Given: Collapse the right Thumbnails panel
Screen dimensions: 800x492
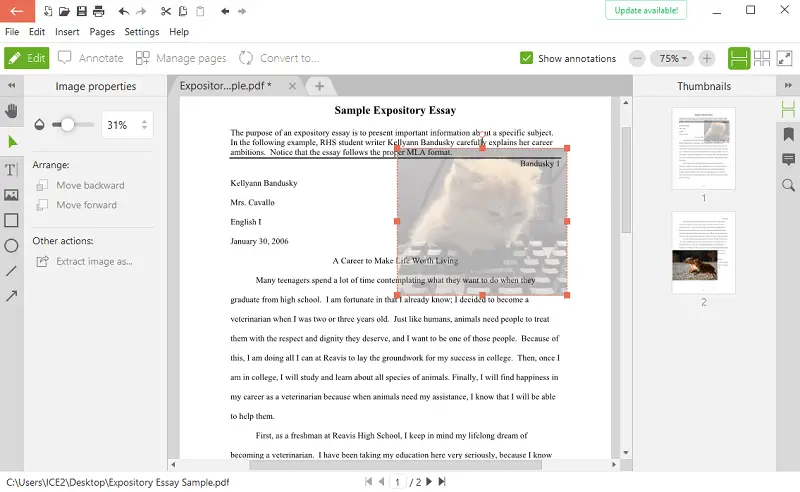Looking at the screenshot, I should [788, 86].
